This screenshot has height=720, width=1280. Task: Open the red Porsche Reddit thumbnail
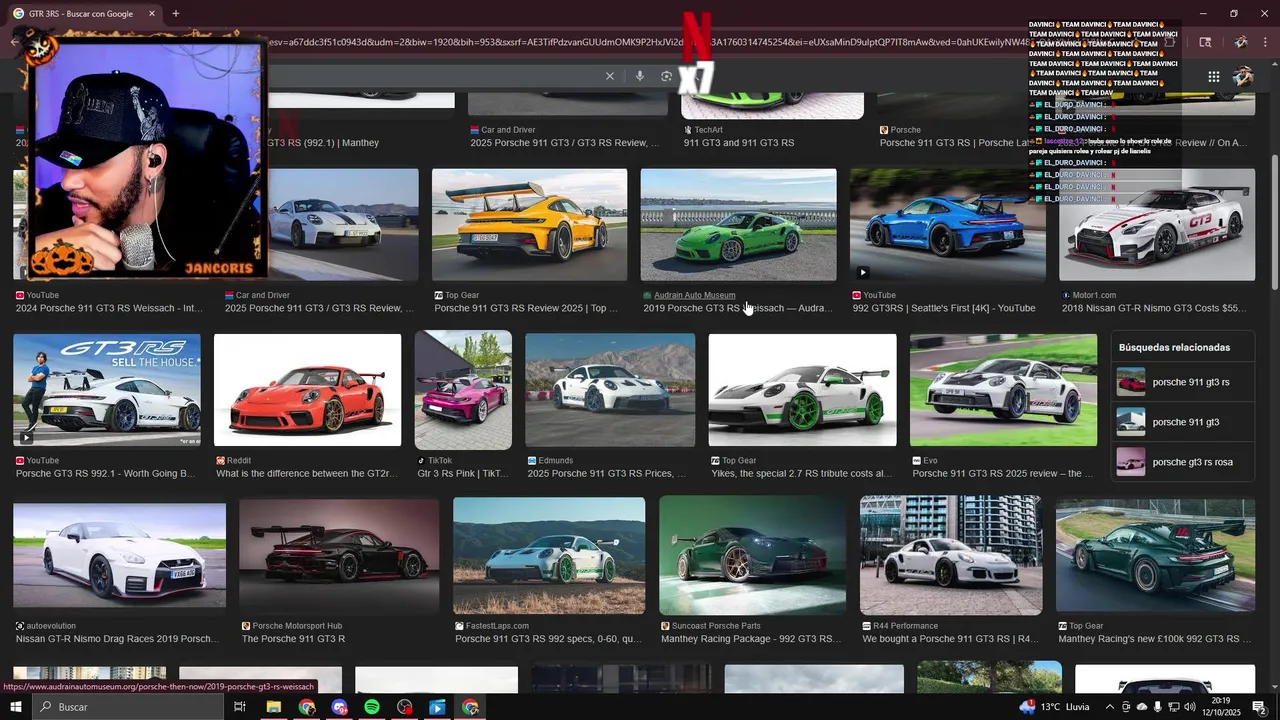click(307, 390)
